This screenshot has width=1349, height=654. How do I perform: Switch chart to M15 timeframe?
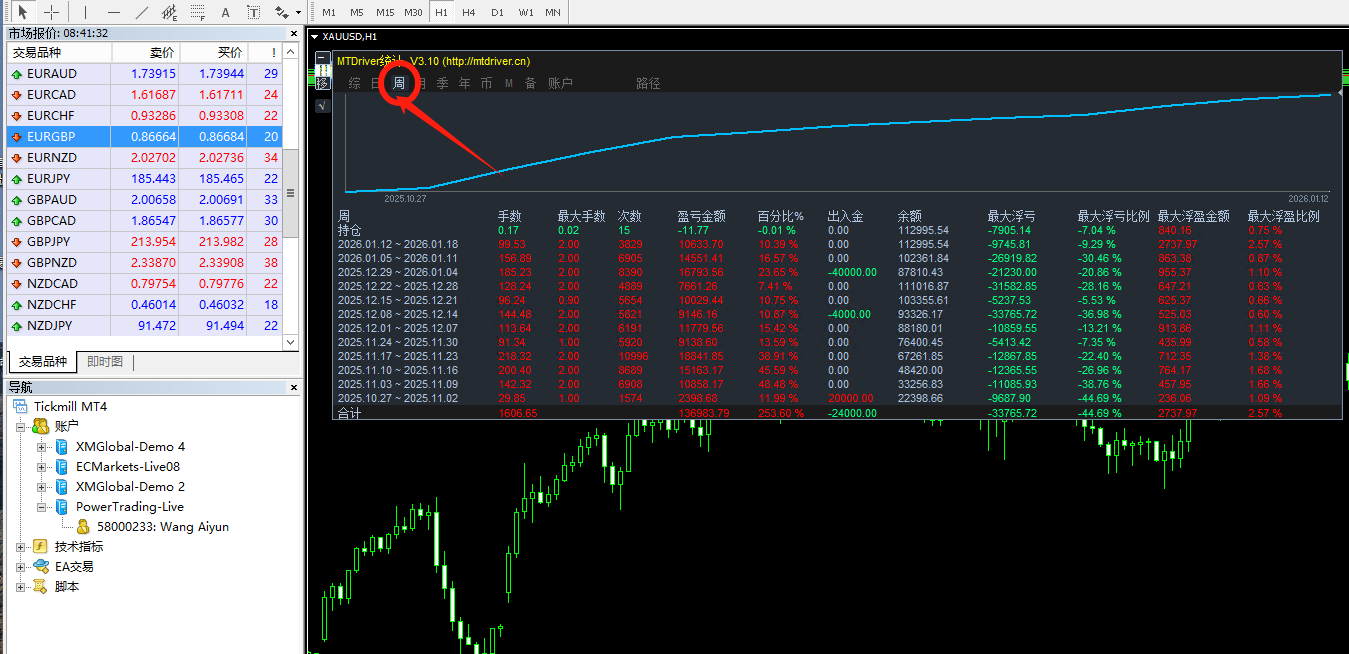click(x=385, y=12)
